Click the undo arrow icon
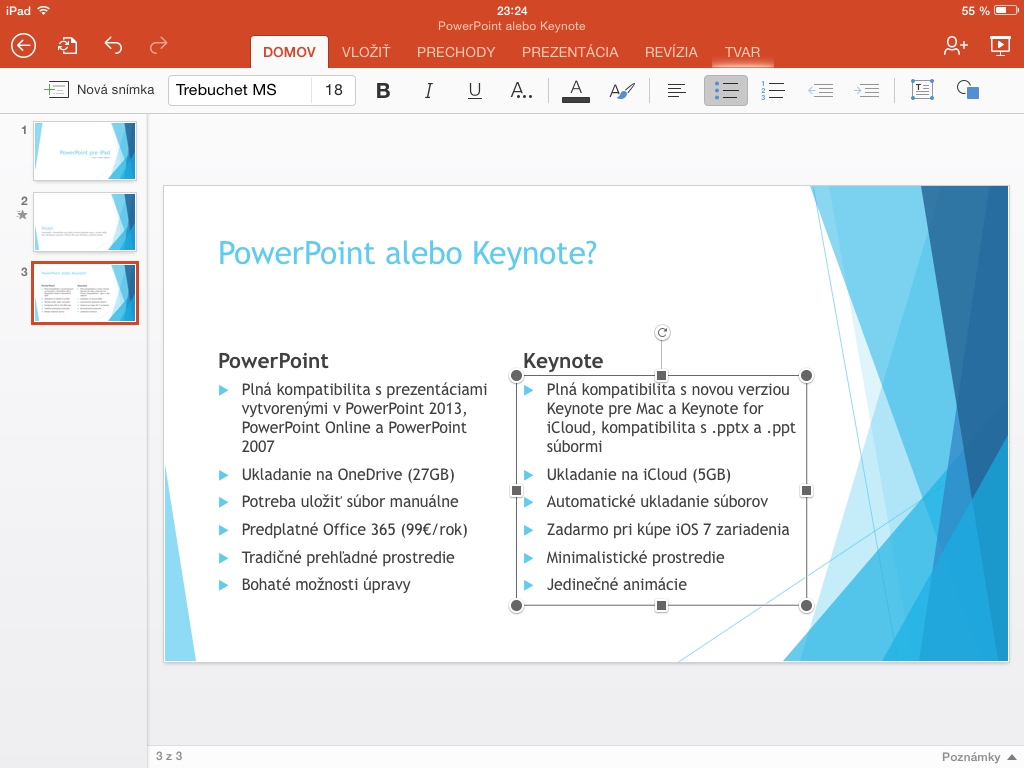Image resolution: width=1024 pixels, height=768 pixels. (x=113, y=45)
